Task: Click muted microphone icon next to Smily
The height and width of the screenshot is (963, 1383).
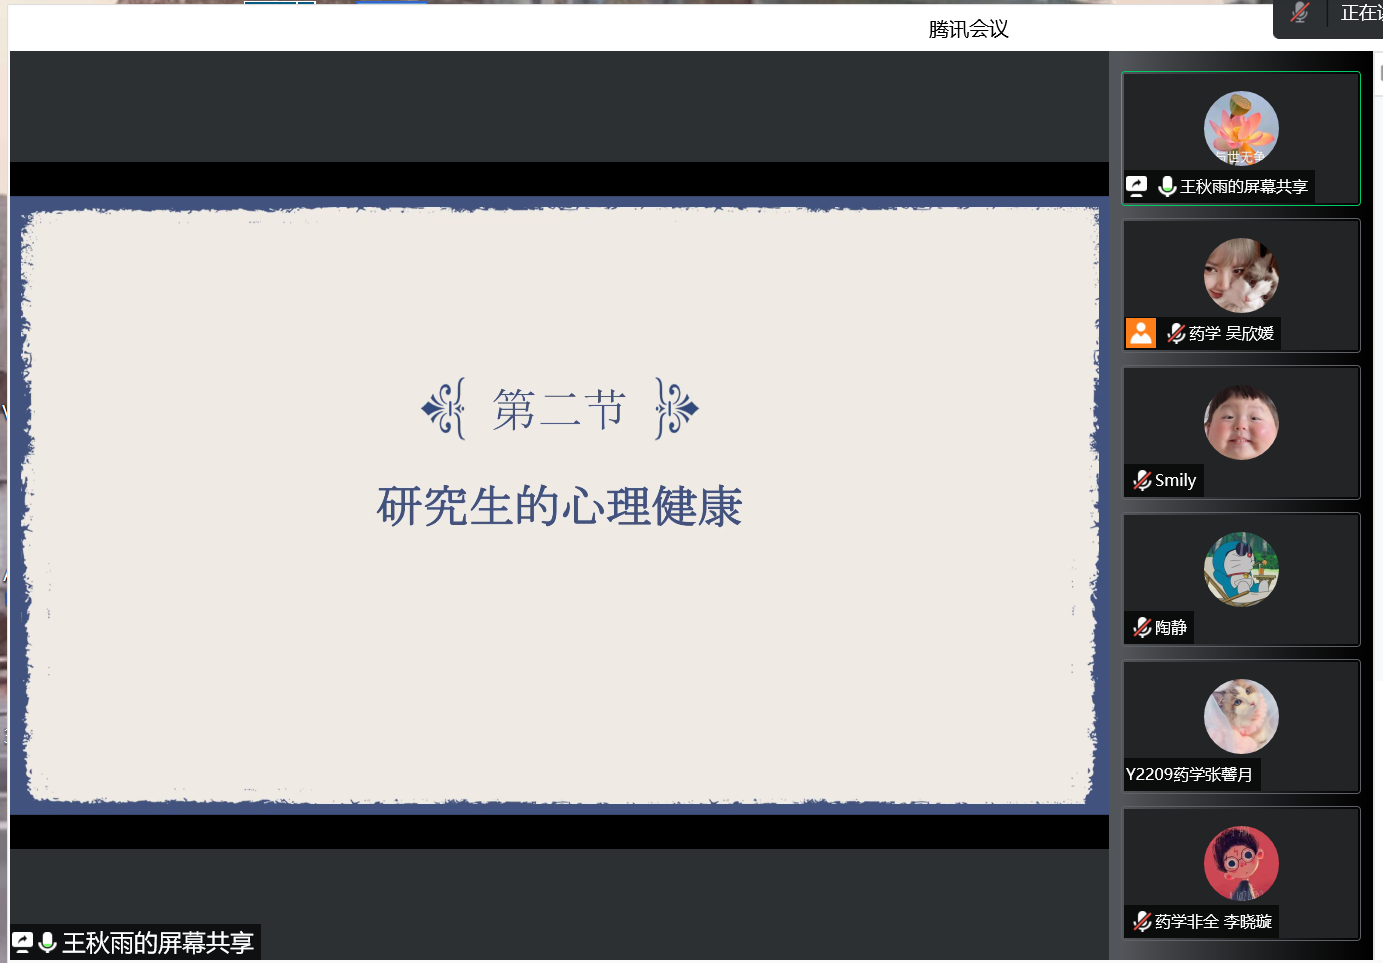Action: click(1142, 480)
